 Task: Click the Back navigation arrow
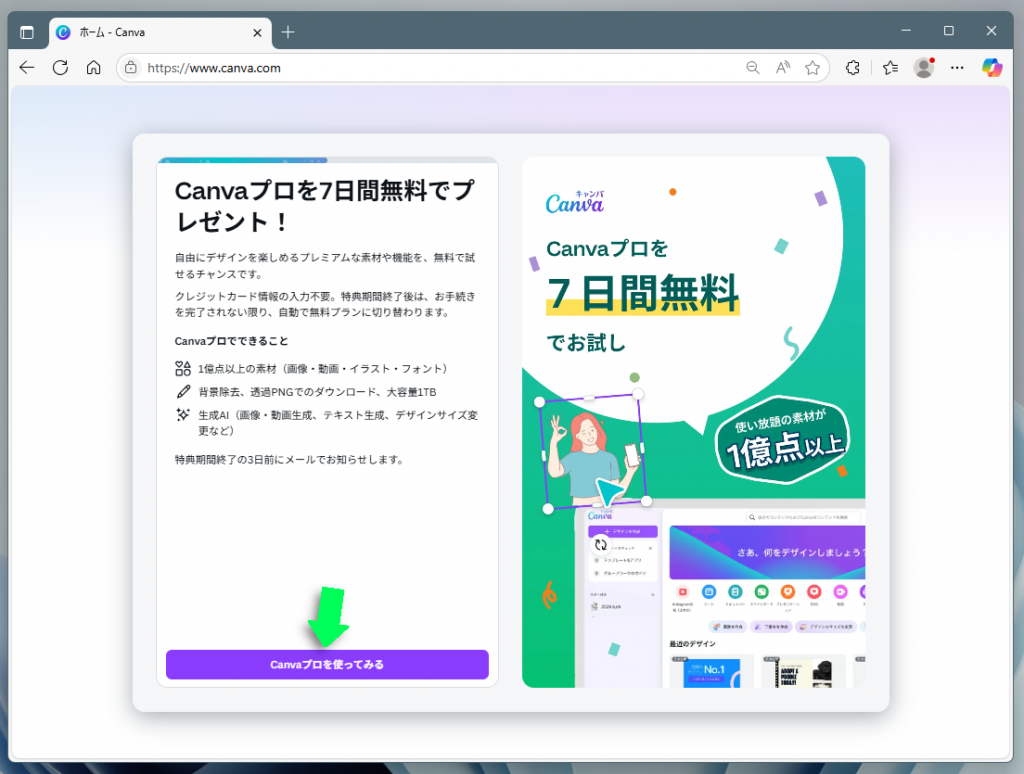(x=26, y=67)
